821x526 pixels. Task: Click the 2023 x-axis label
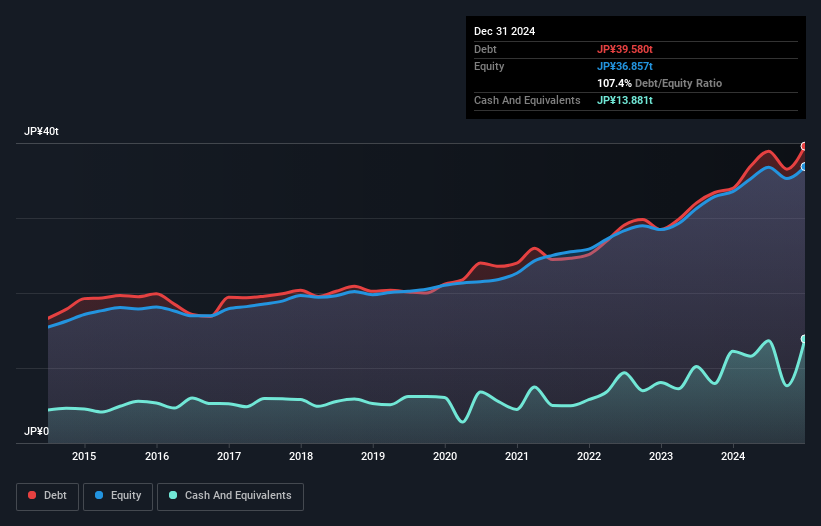click(661, 456)
